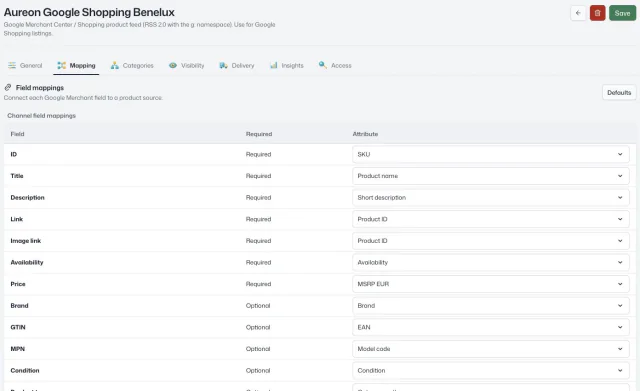The height and width of the screenshot is (391, 640).
Task: Click the Description field label
Action: pos(27,198)
